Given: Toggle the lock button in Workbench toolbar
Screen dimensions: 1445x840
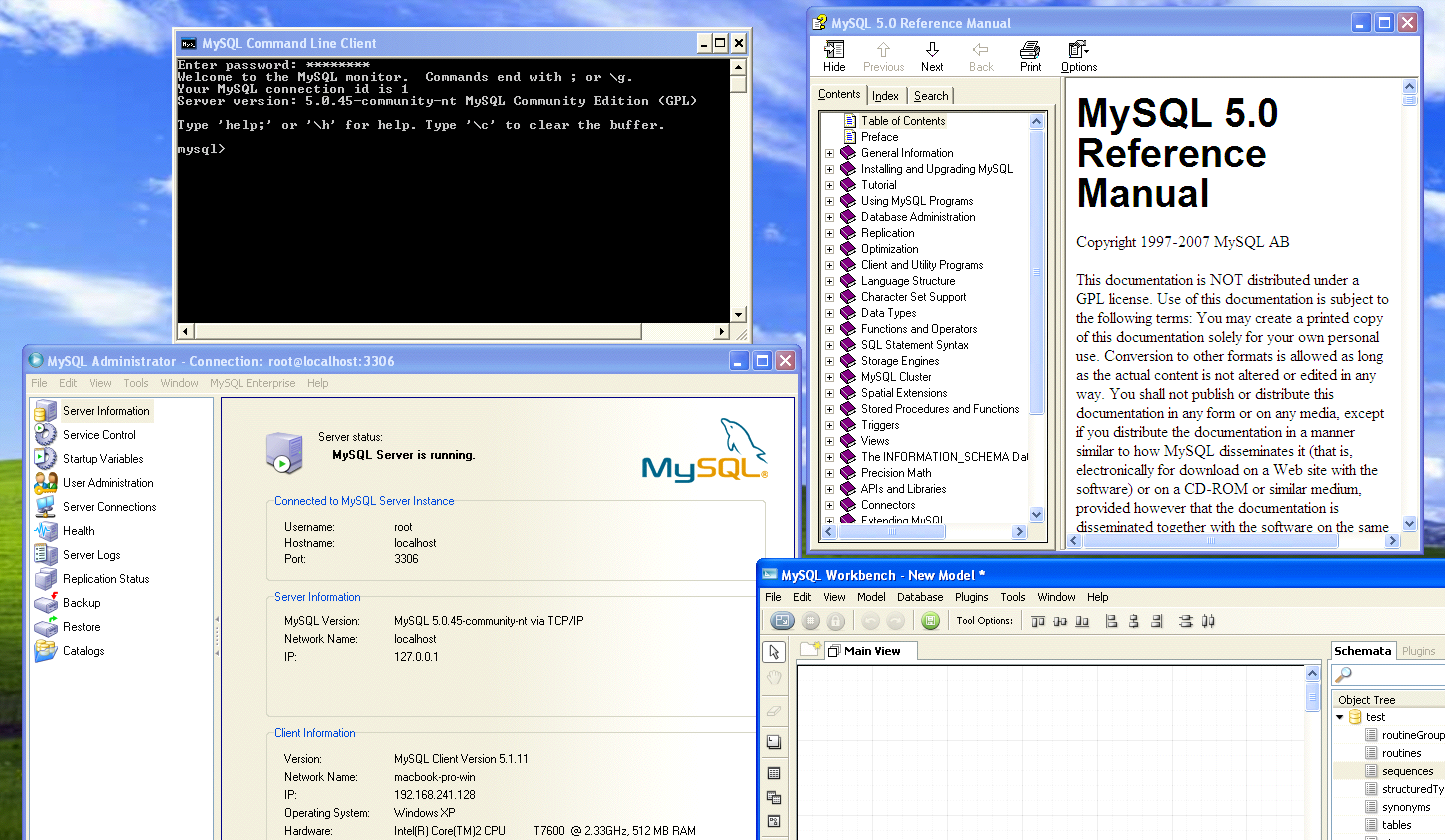Looking at the screenshot, I should pos(836,621).
